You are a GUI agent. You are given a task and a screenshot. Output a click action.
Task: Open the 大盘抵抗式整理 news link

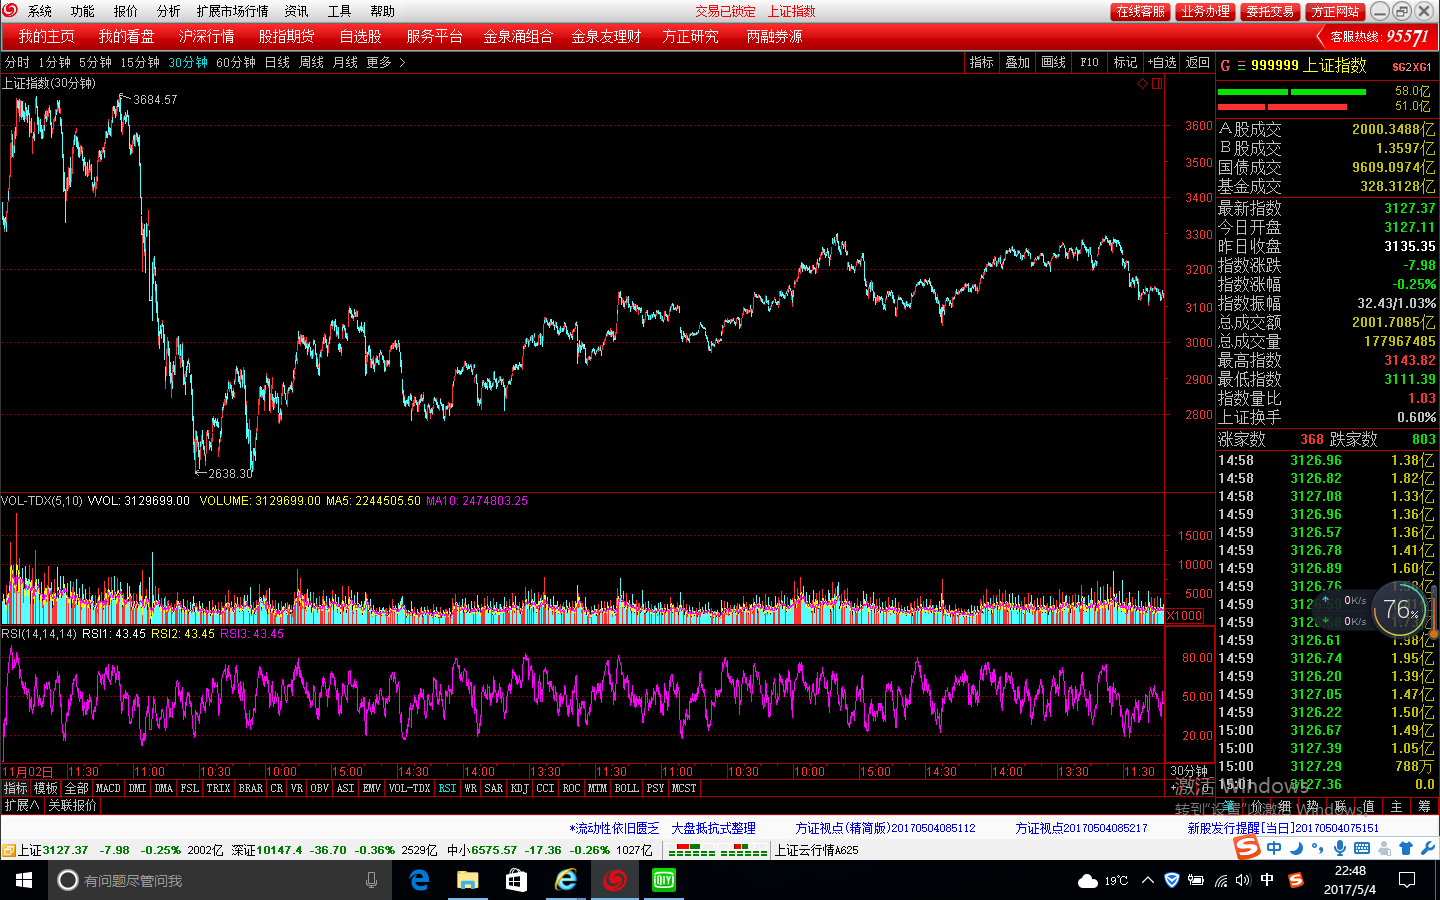(x=713, y=828)
